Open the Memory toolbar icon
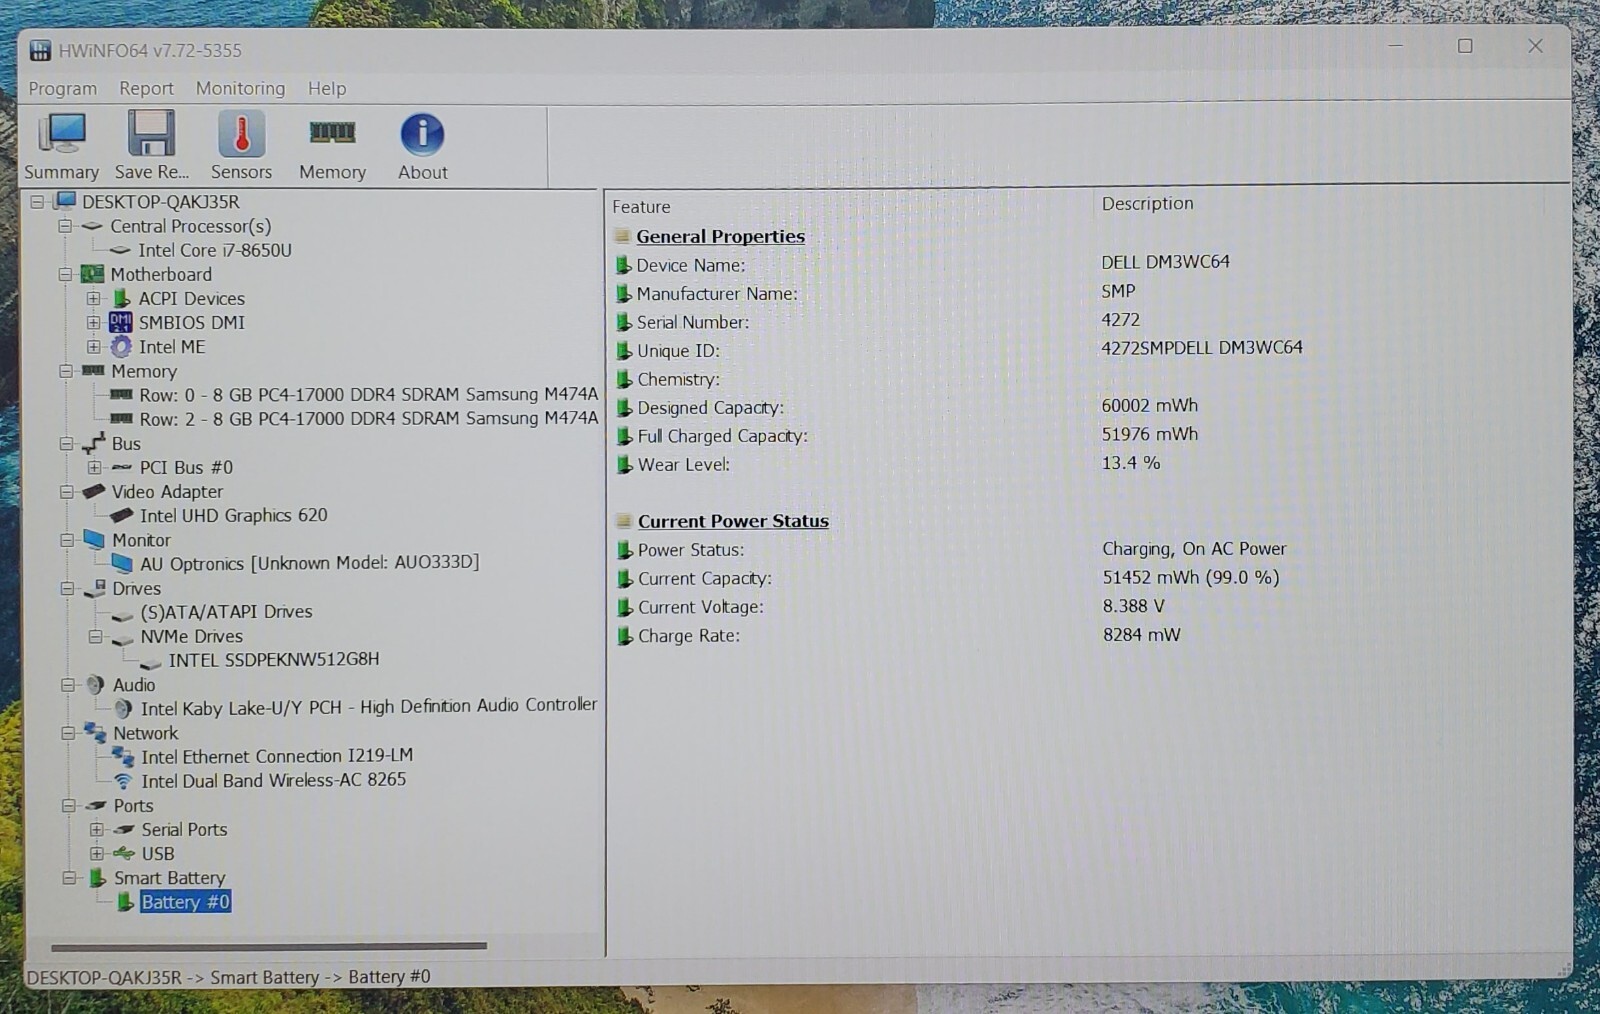 (x=332, y=146)
